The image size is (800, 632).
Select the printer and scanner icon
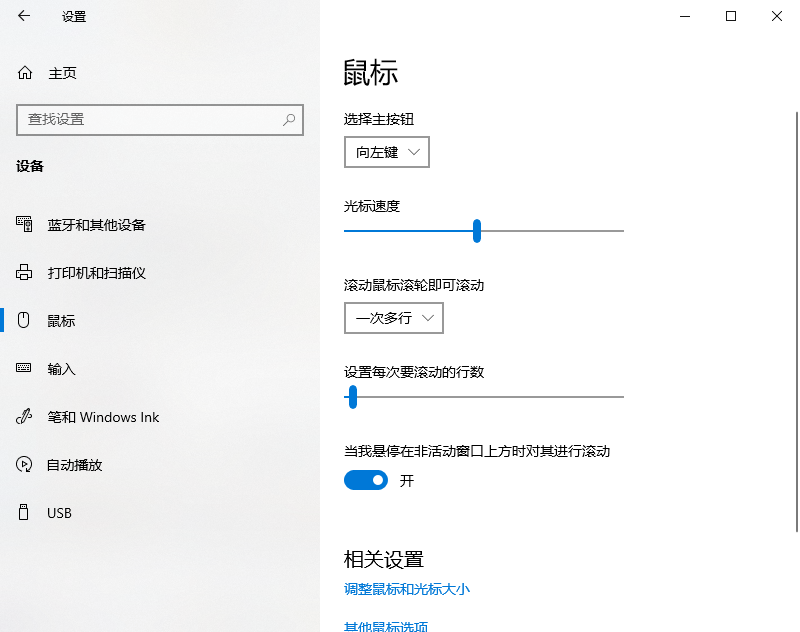pos(22,272)
